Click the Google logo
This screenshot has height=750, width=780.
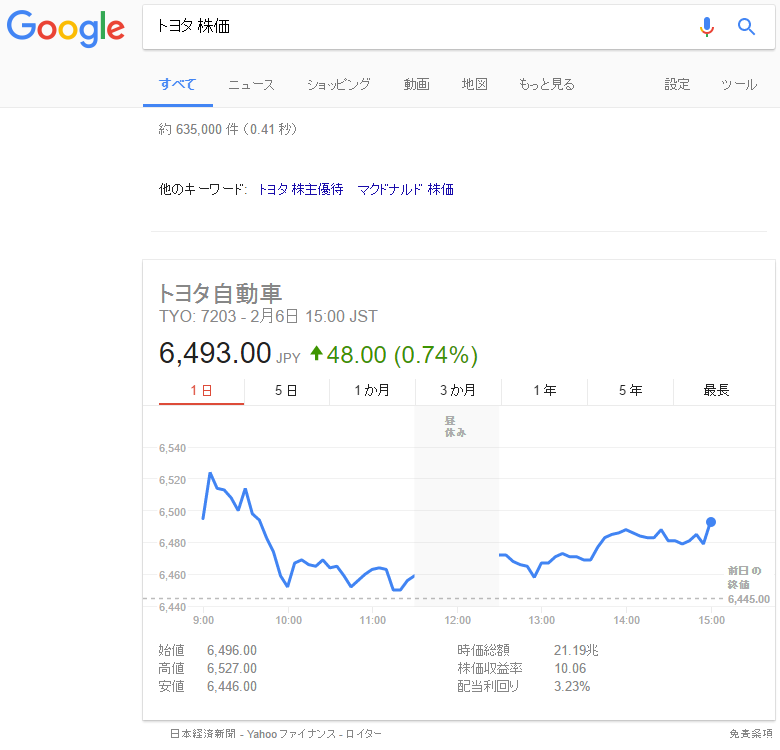click(65, 28)
